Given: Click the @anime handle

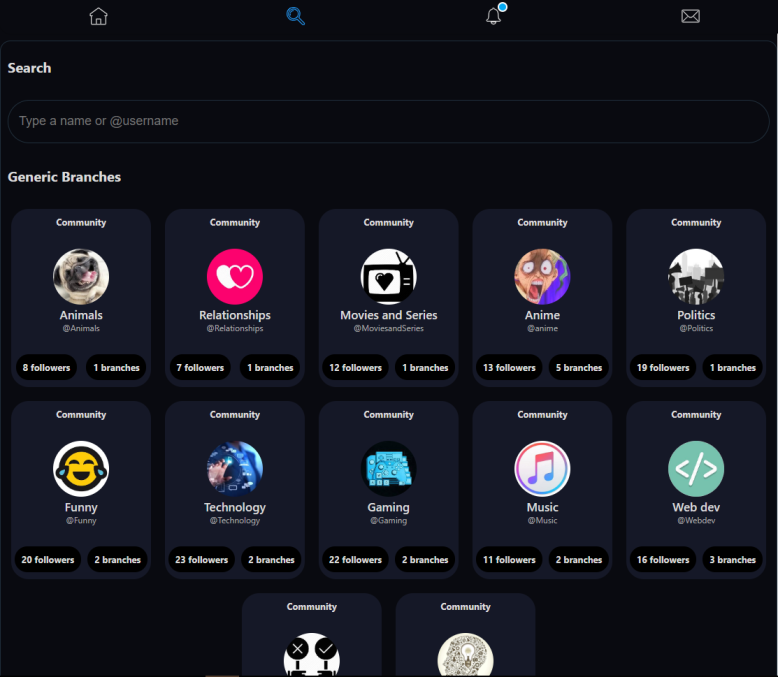Looking at the screenshot, I should [x=542, y=329].
